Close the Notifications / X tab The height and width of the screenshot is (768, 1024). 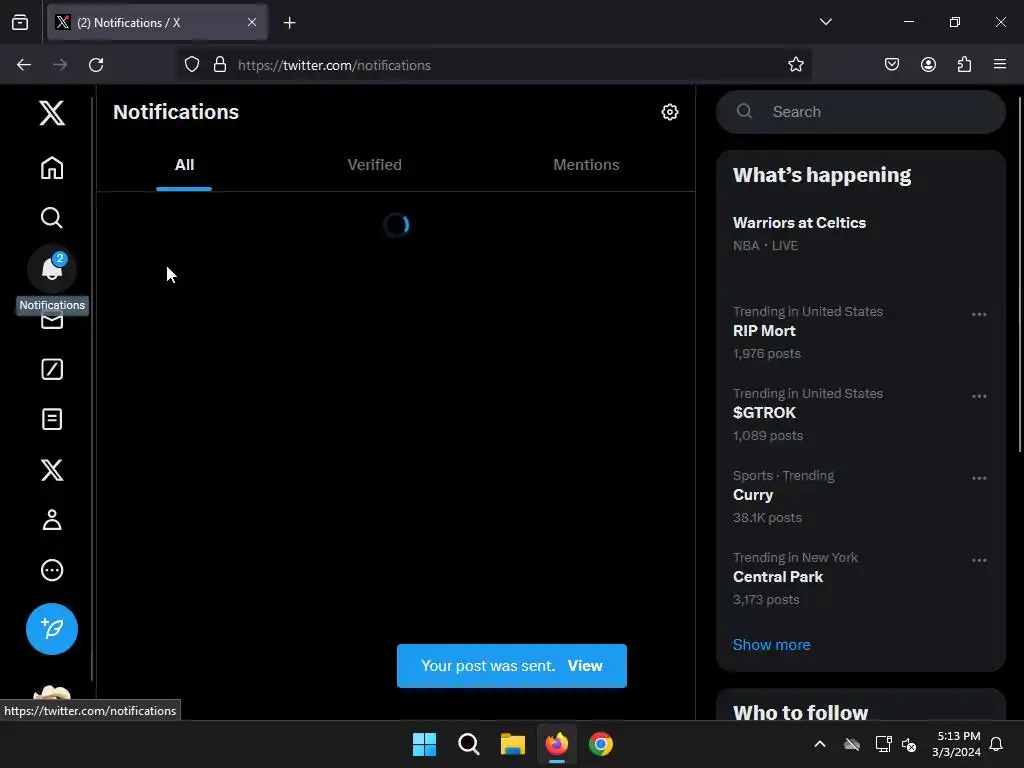251,22
